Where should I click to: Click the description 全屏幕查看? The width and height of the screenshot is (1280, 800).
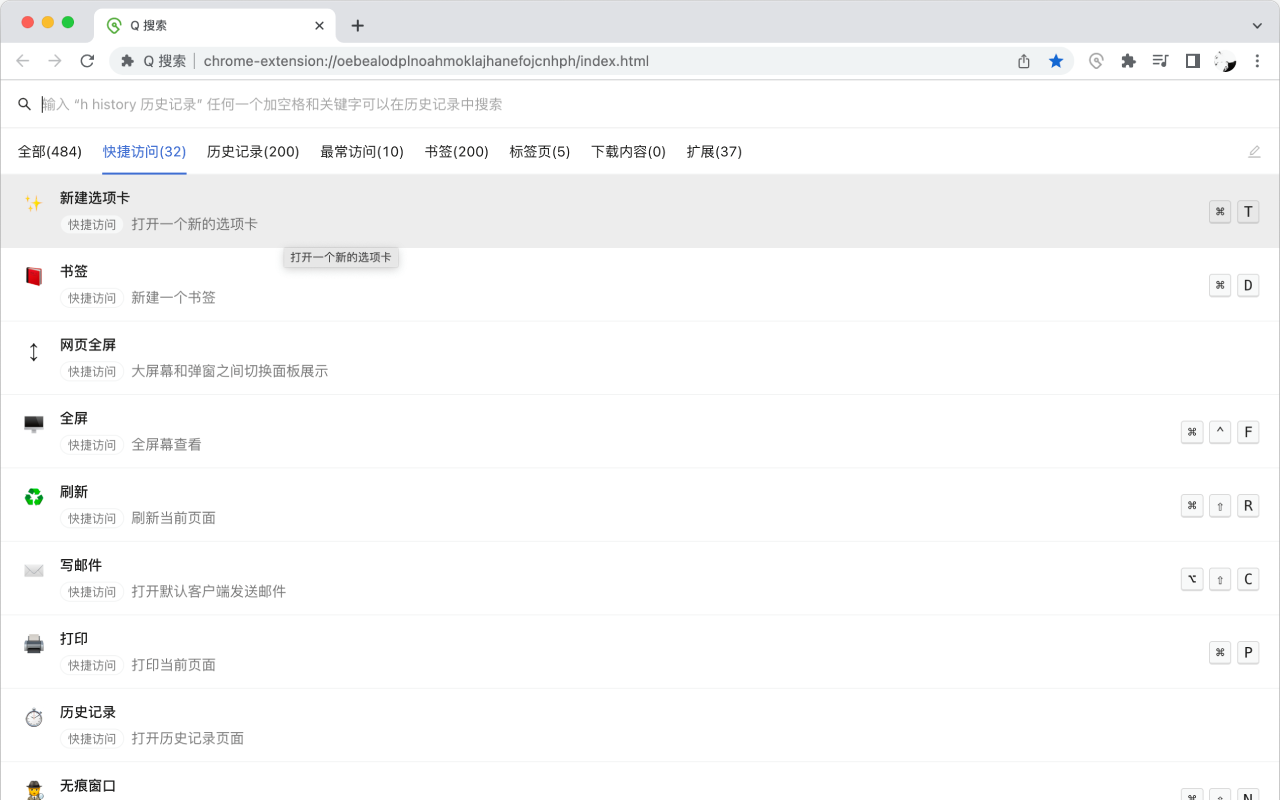pyautogui.click(x=167, y=445)
